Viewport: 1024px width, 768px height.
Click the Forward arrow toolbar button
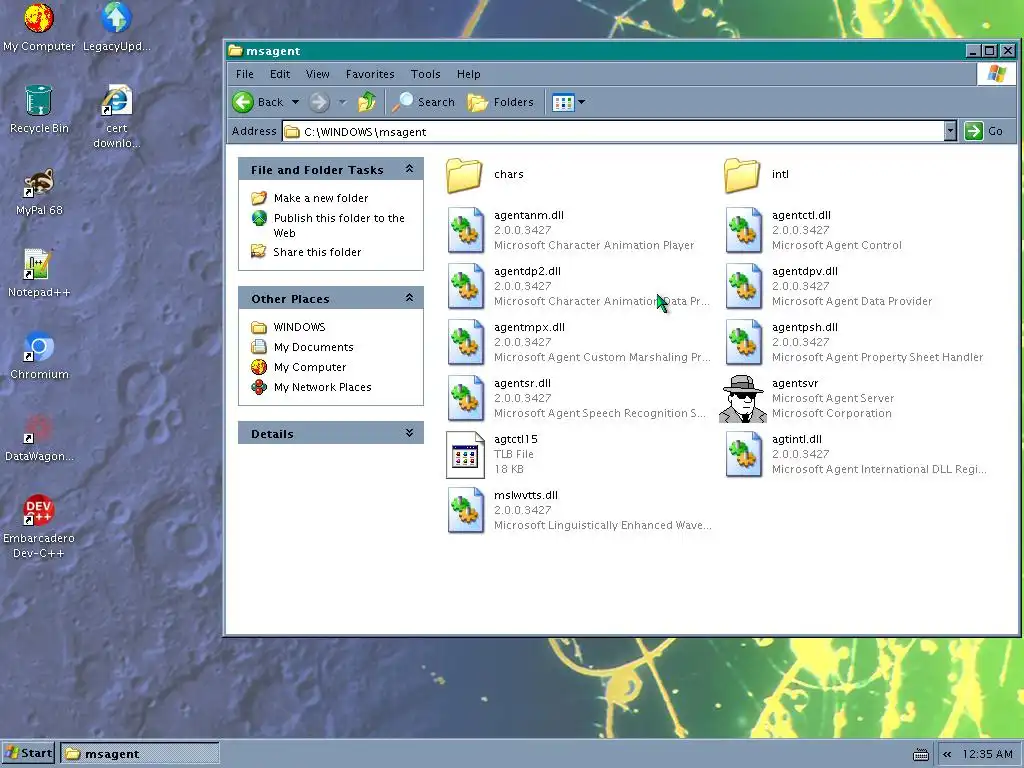319,102
